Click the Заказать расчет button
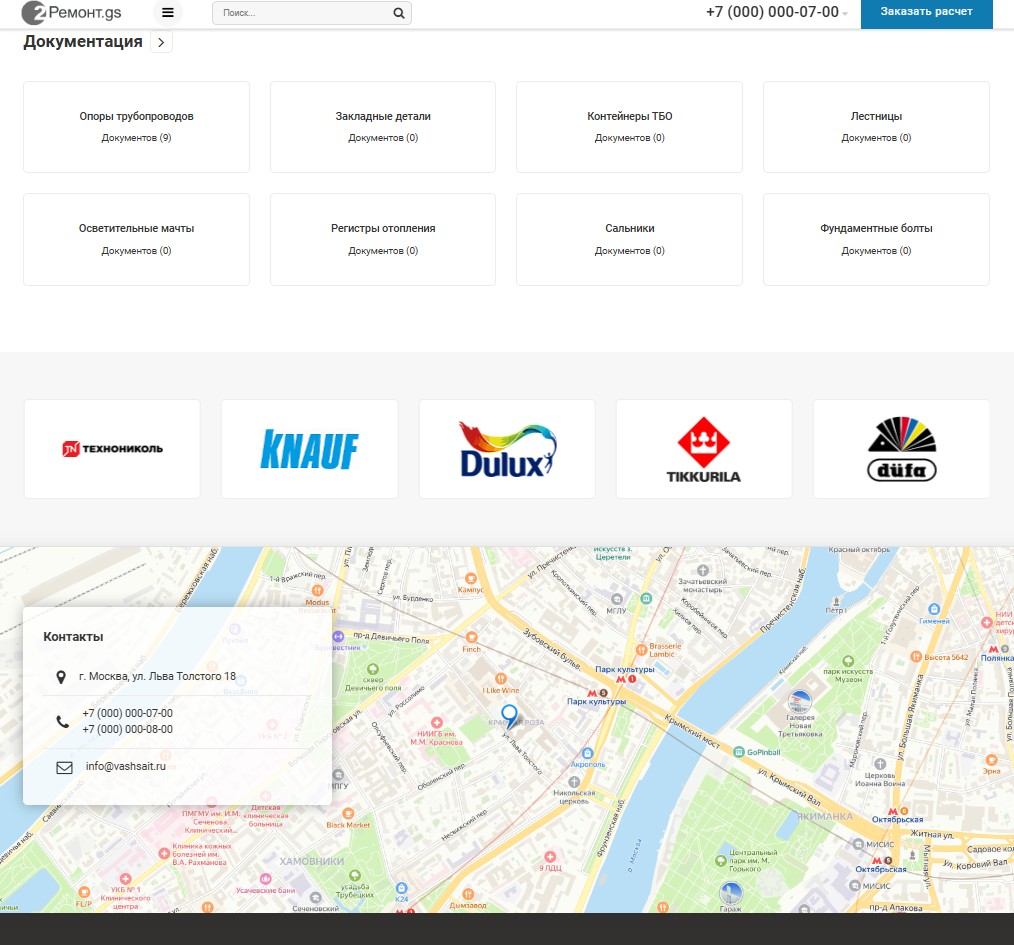 click(x=926, y=13)
